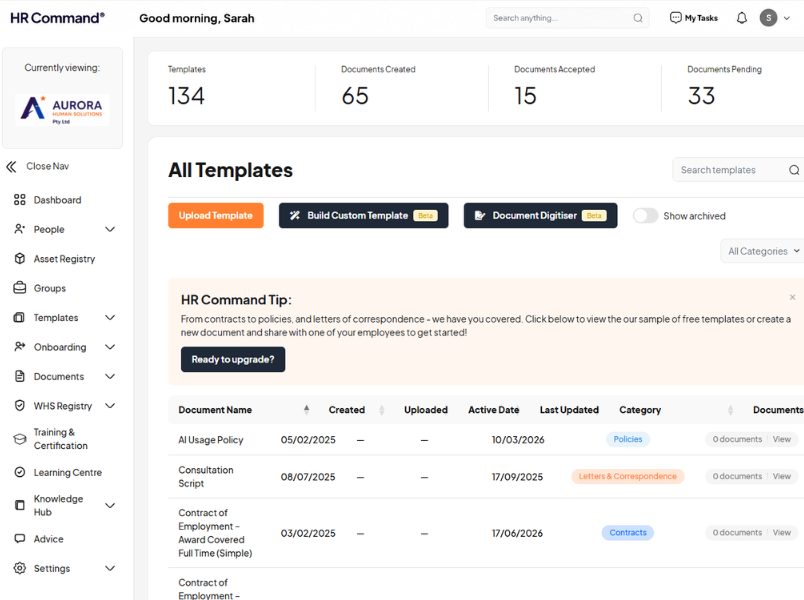View documents for AI Usage Policy
The image size is (804, 600).
pyautogui.click(x=781, y=439)
